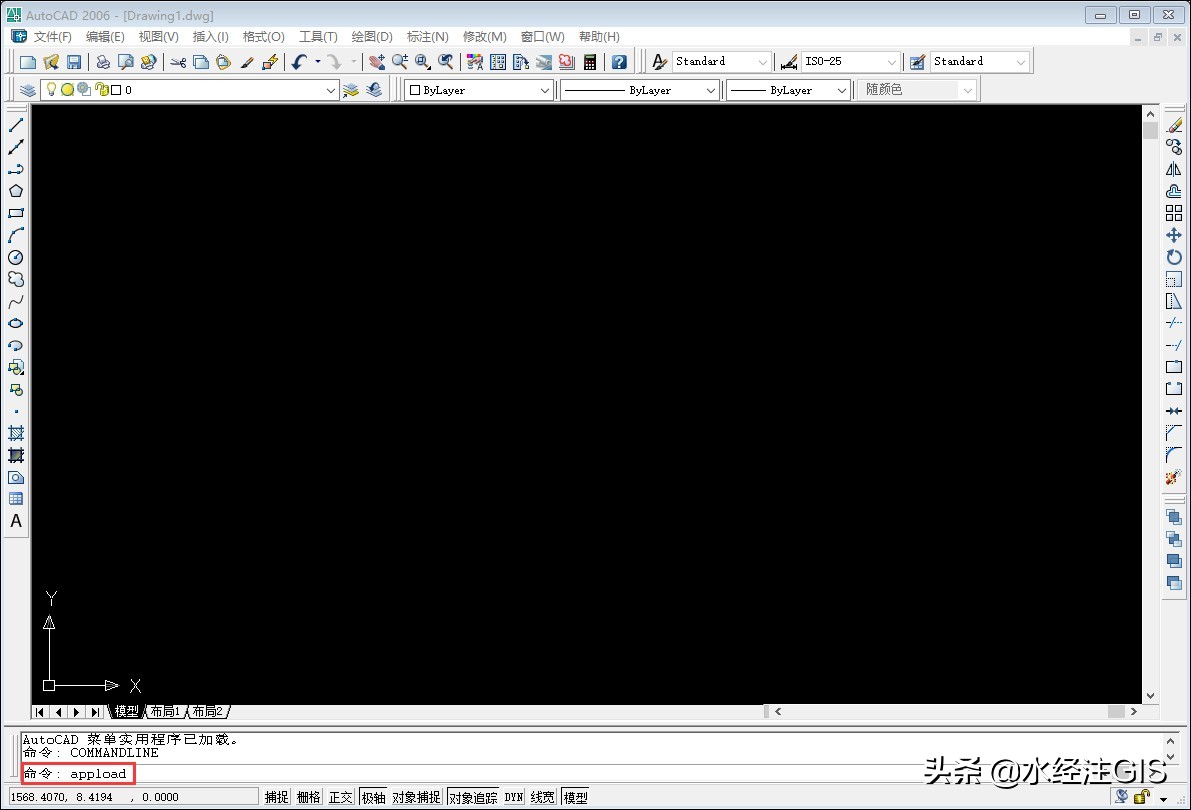The image size is (1191, 810).
Task: Open Layer Properties Manager icon
Action: [x=28, y=90]
